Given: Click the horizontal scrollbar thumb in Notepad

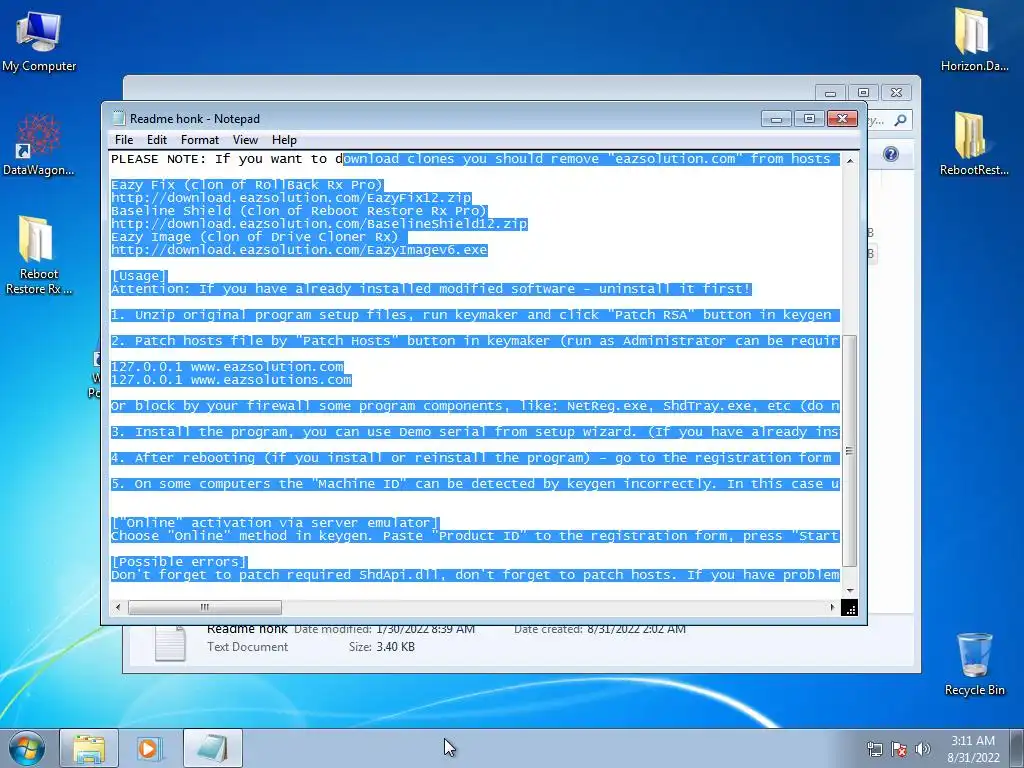Looking at the screenshot, I should click(x=204, y=607).
